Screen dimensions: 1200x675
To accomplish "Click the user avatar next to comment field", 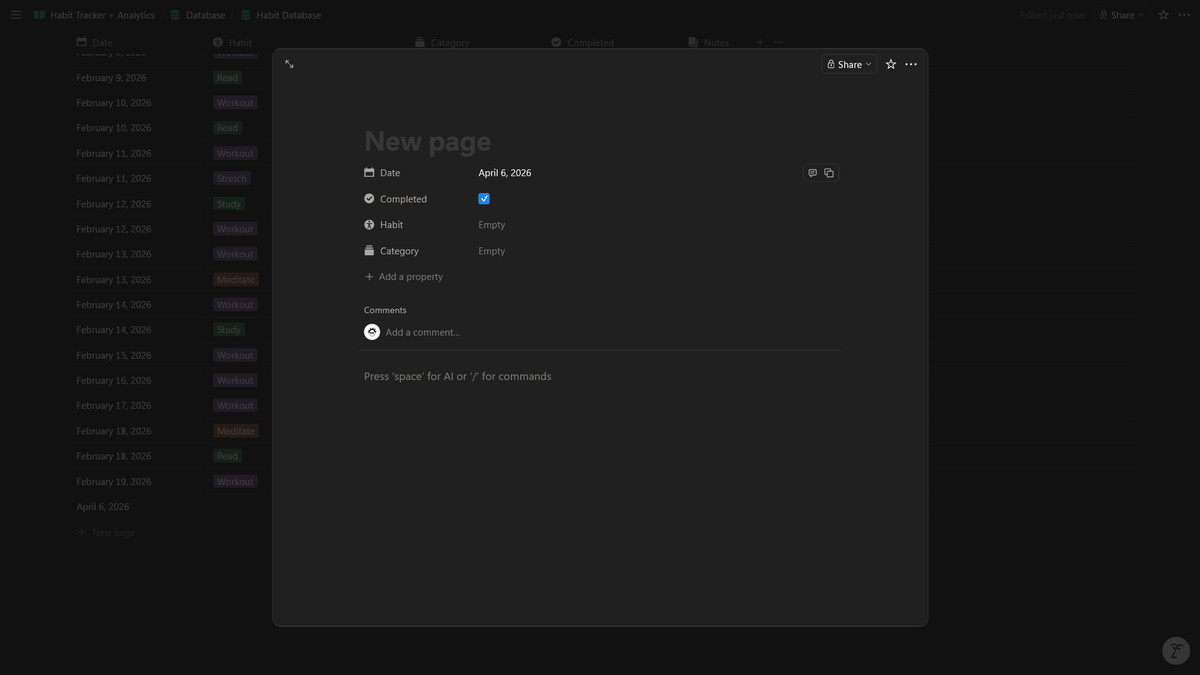I will tap(372, 332).
